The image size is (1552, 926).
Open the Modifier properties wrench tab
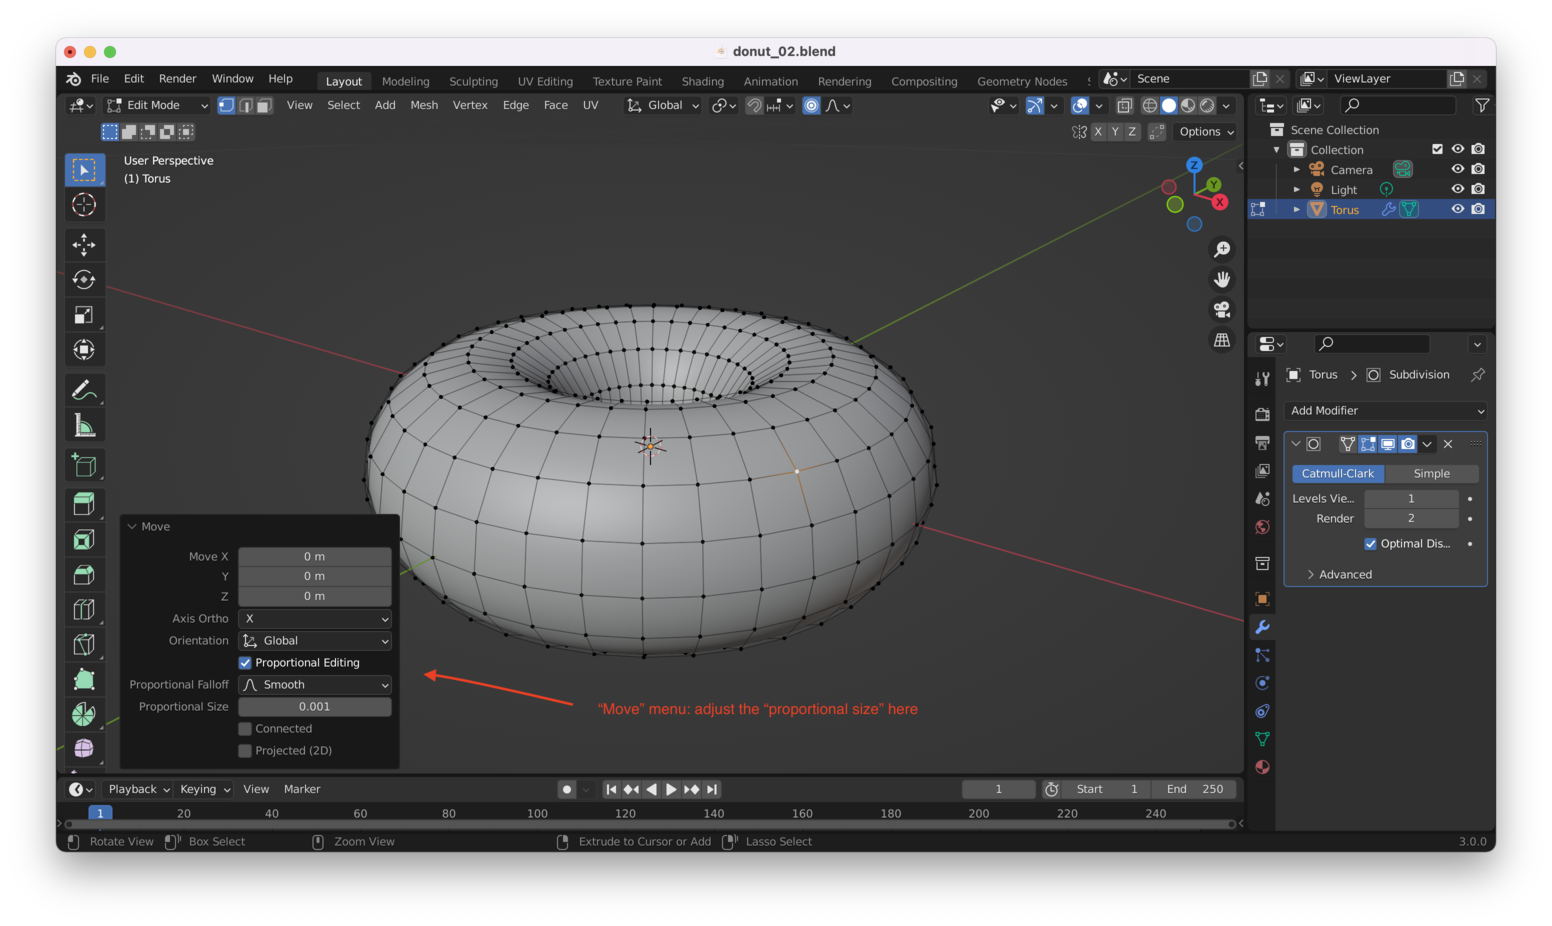pyautogui.click(x=1262, y=627)
